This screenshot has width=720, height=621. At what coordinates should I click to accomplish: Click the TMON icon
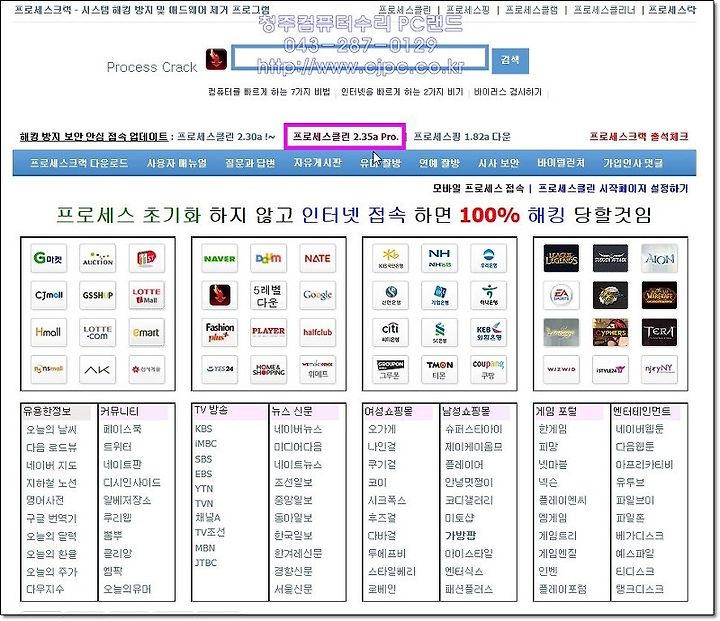[x=439, y=369]
